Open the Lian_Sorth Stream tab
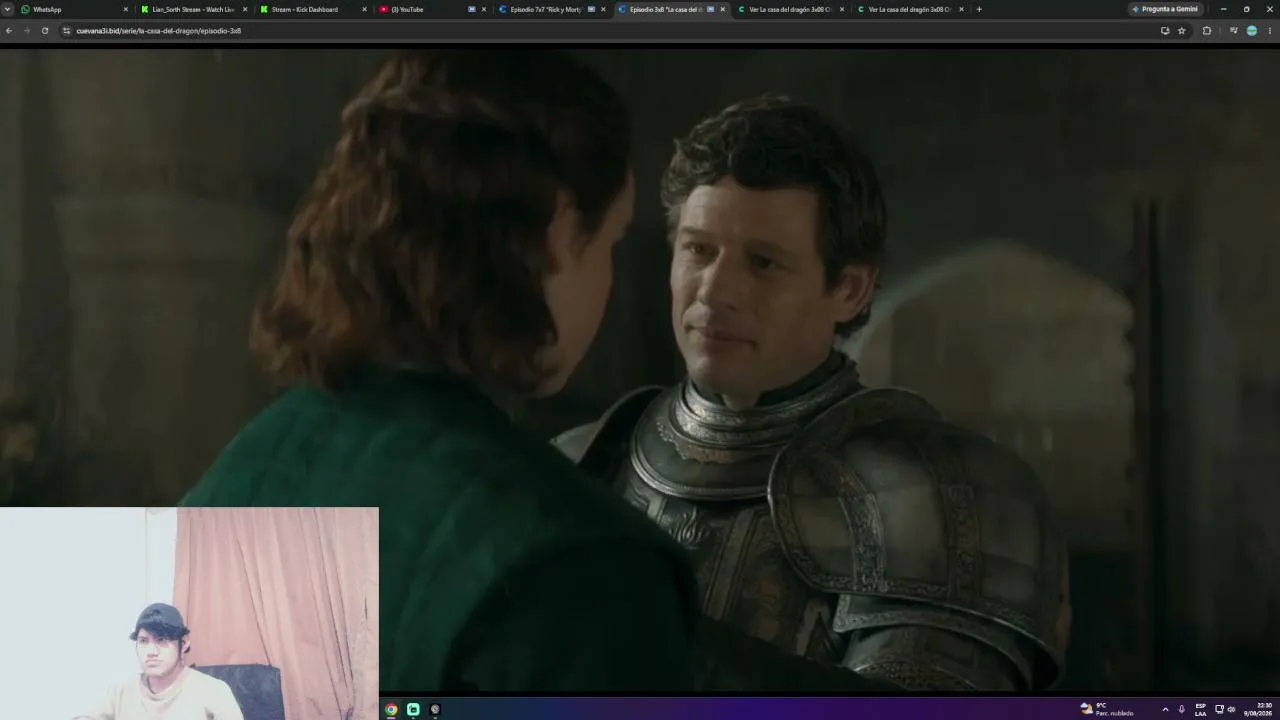Viewport: 1280px width, 720px height. tap(193, 9)
